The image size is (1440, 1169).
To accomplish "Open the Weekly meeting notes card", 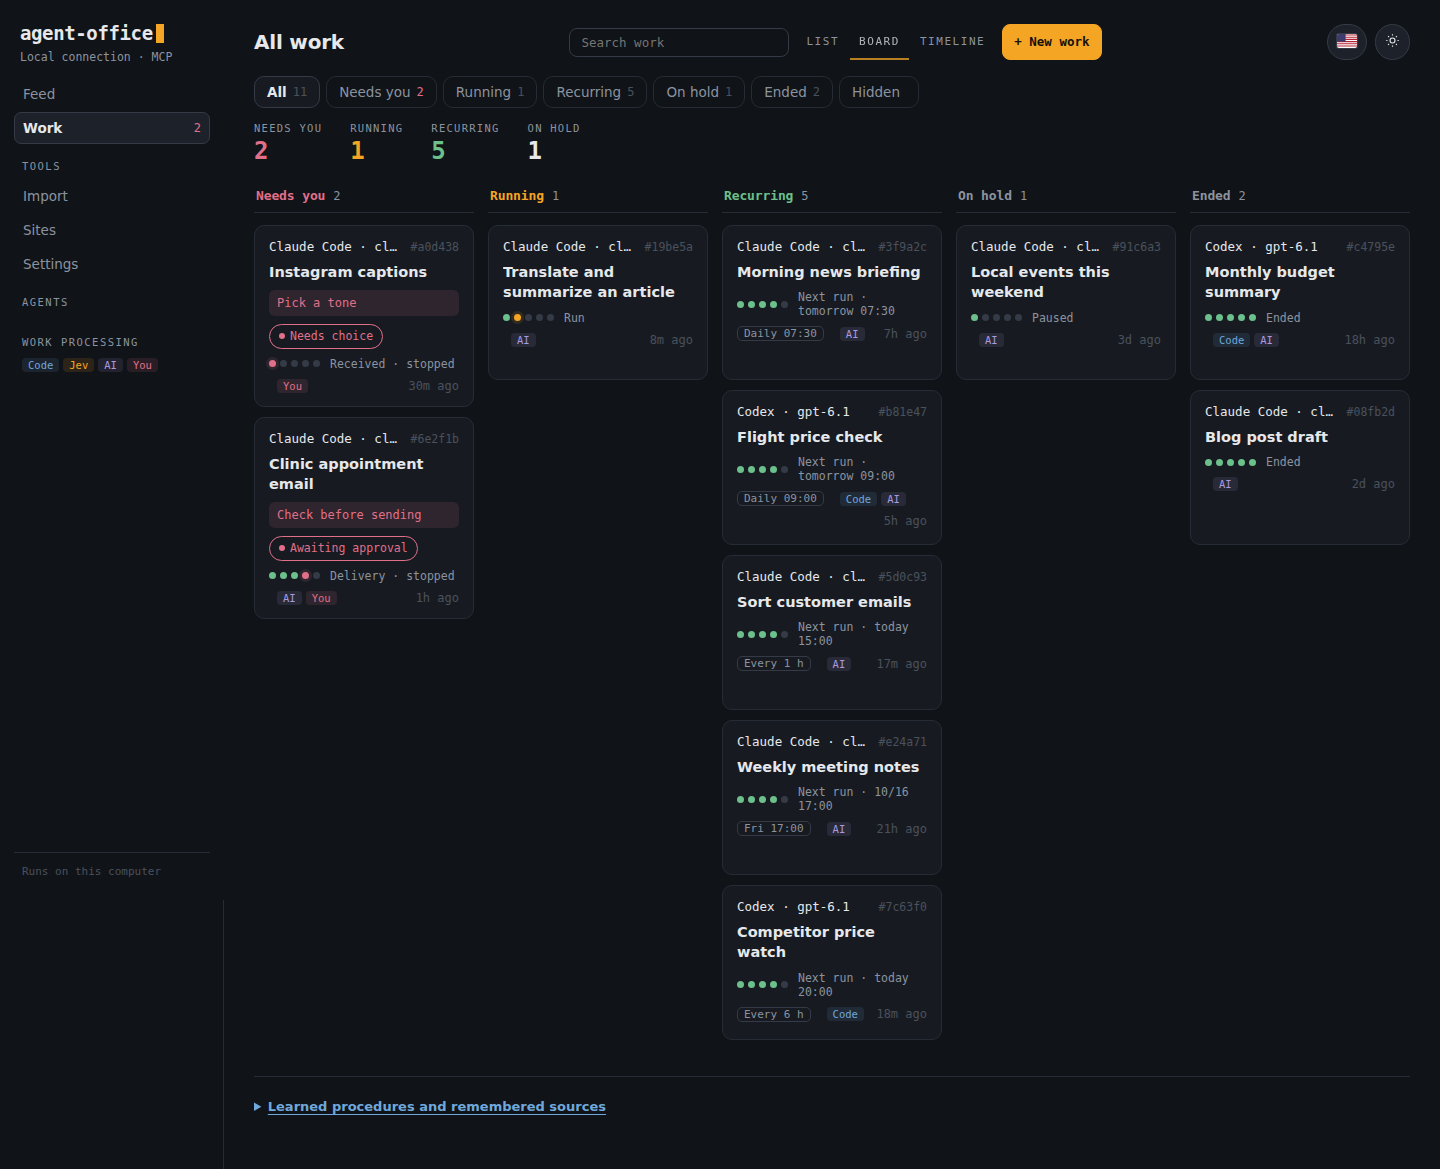I will tap(832, 797).
